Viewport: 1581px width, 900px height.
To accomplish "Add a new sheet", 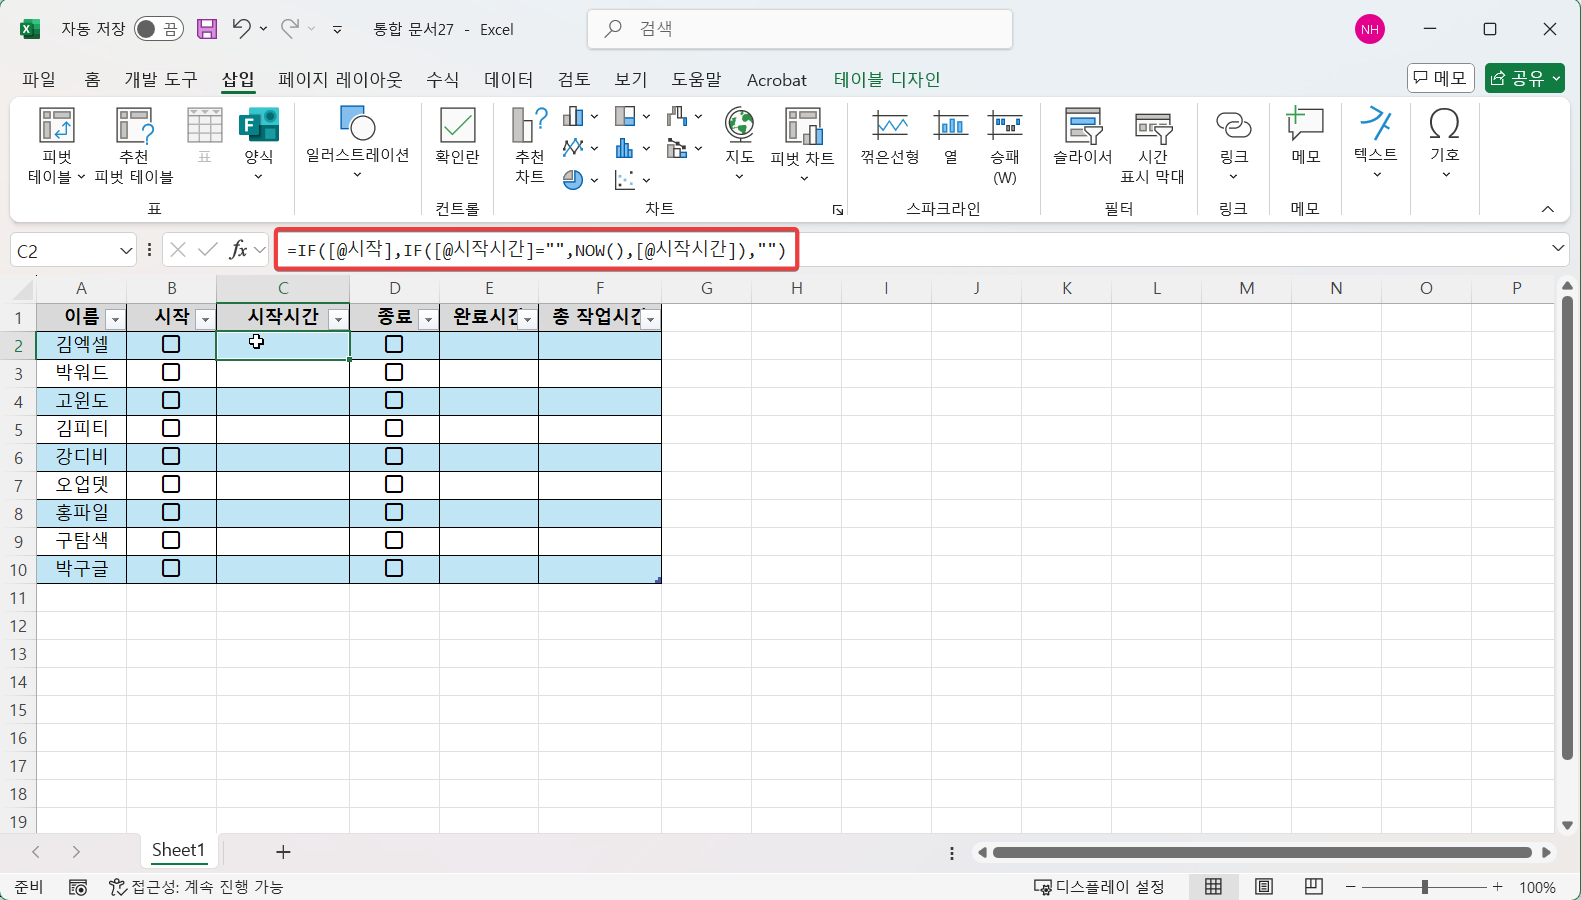I will point(283,852).
